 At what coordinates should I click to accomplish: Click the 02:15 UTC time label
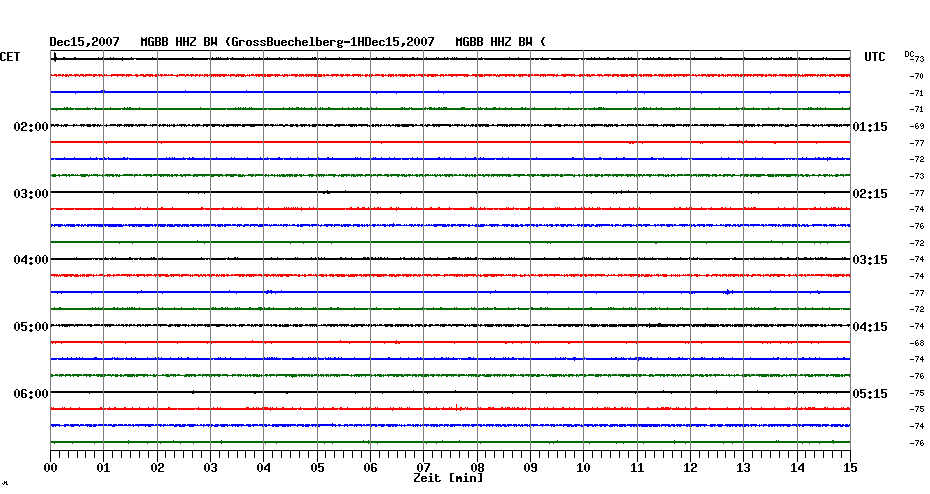[870, 194]
